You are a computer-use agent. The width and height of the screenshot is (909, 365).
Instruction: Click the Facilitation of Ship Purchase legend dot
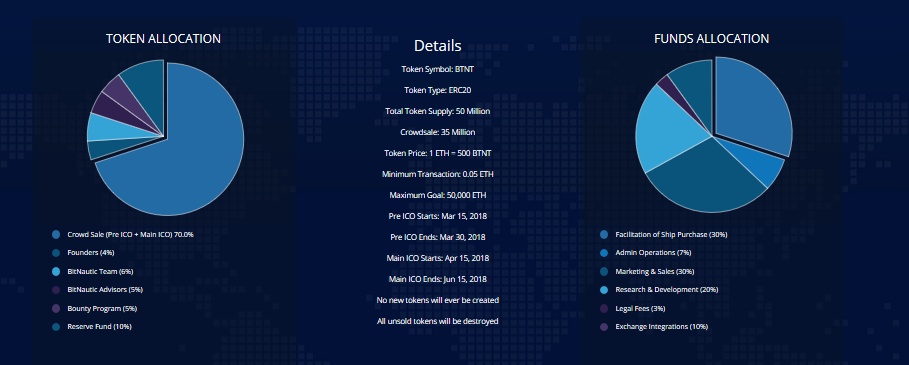point(604,235)
